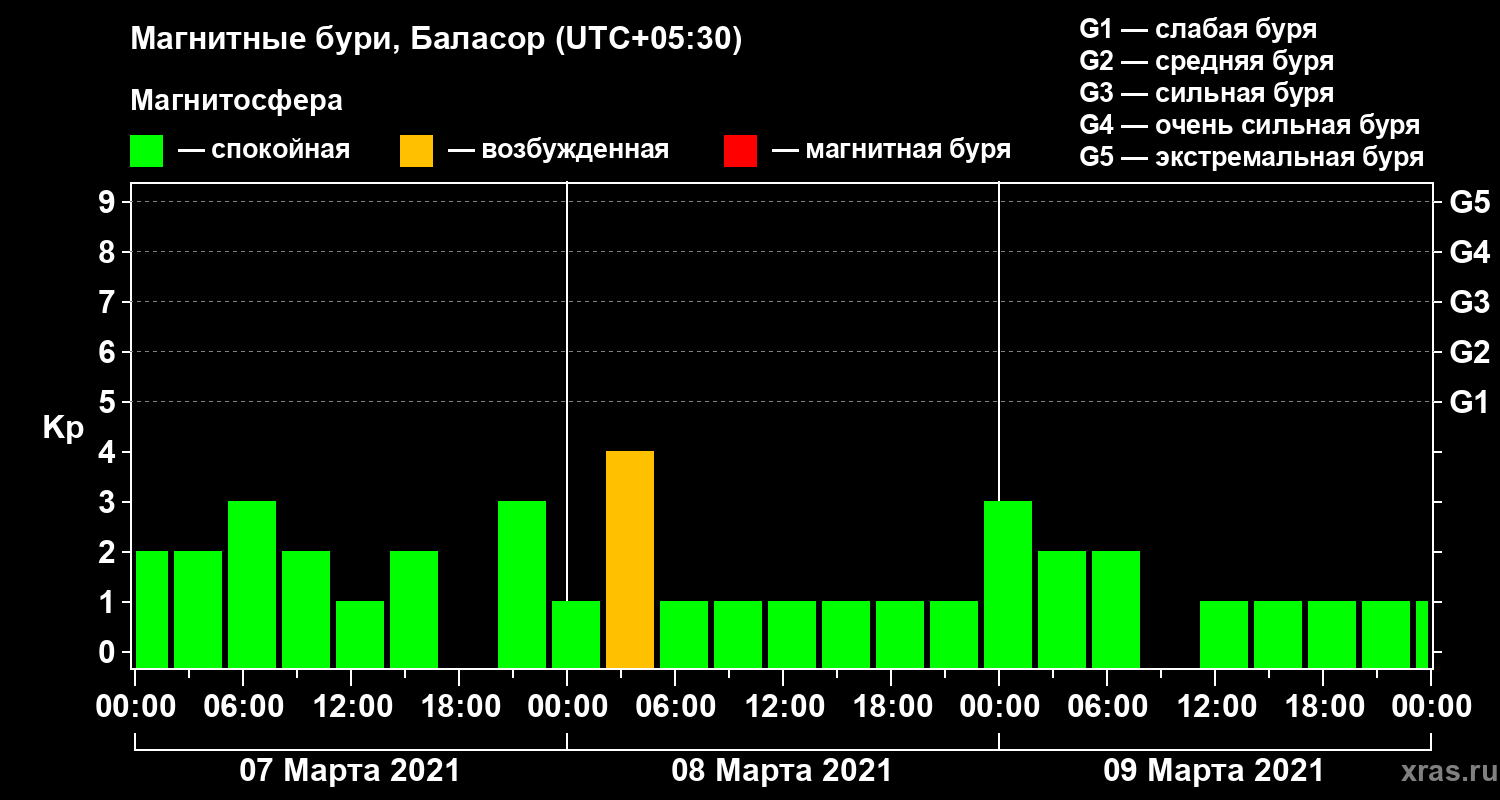This screenshot has height=800, width=1500.
Task: Click the 'G2' label on the right axis
Action: [1469, 352]
